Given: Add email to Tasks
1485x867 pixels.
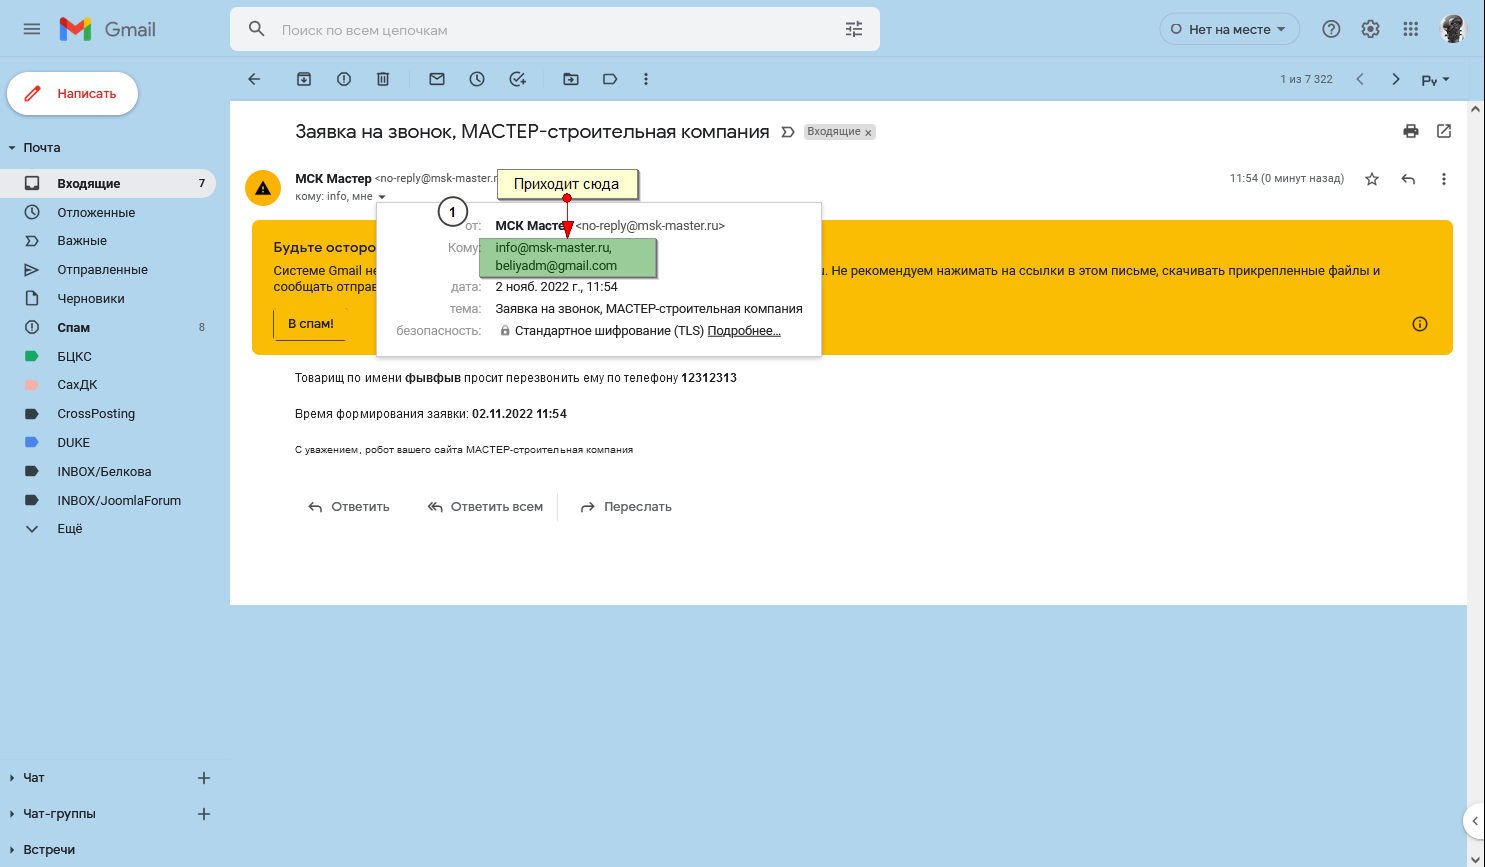Looking at the screenshot, I should coord(517,79).
